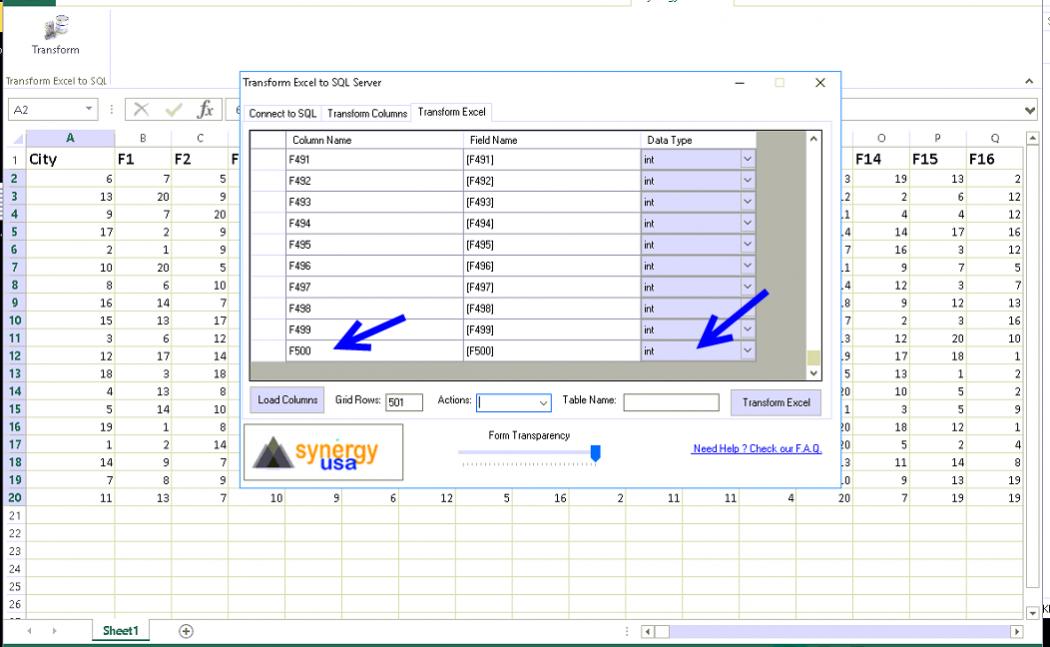Click Column Name cell F497
This screenshot has width=1050, height=647.
374,287
